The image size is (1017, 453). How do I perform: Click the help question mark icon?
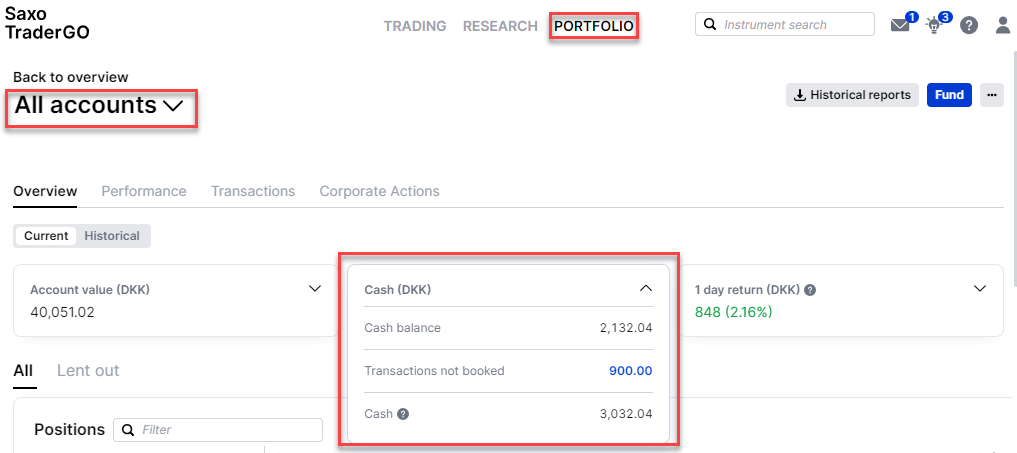(x=969, y=26)
